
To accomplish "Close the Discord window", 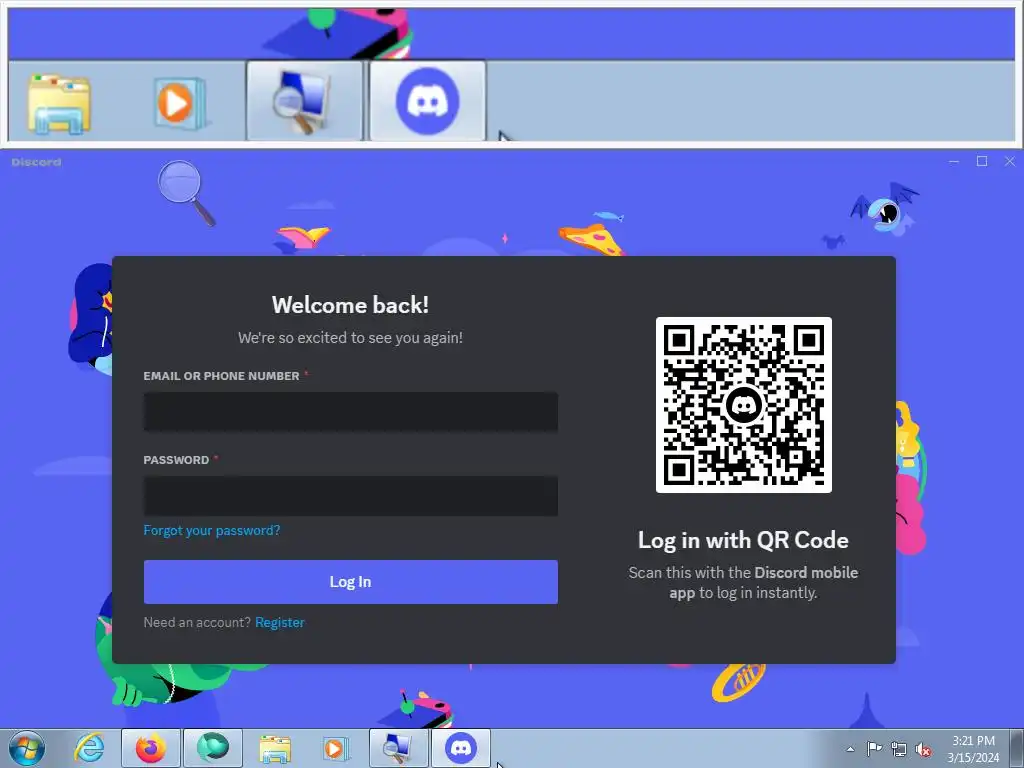I will [x=1010, y=161].
